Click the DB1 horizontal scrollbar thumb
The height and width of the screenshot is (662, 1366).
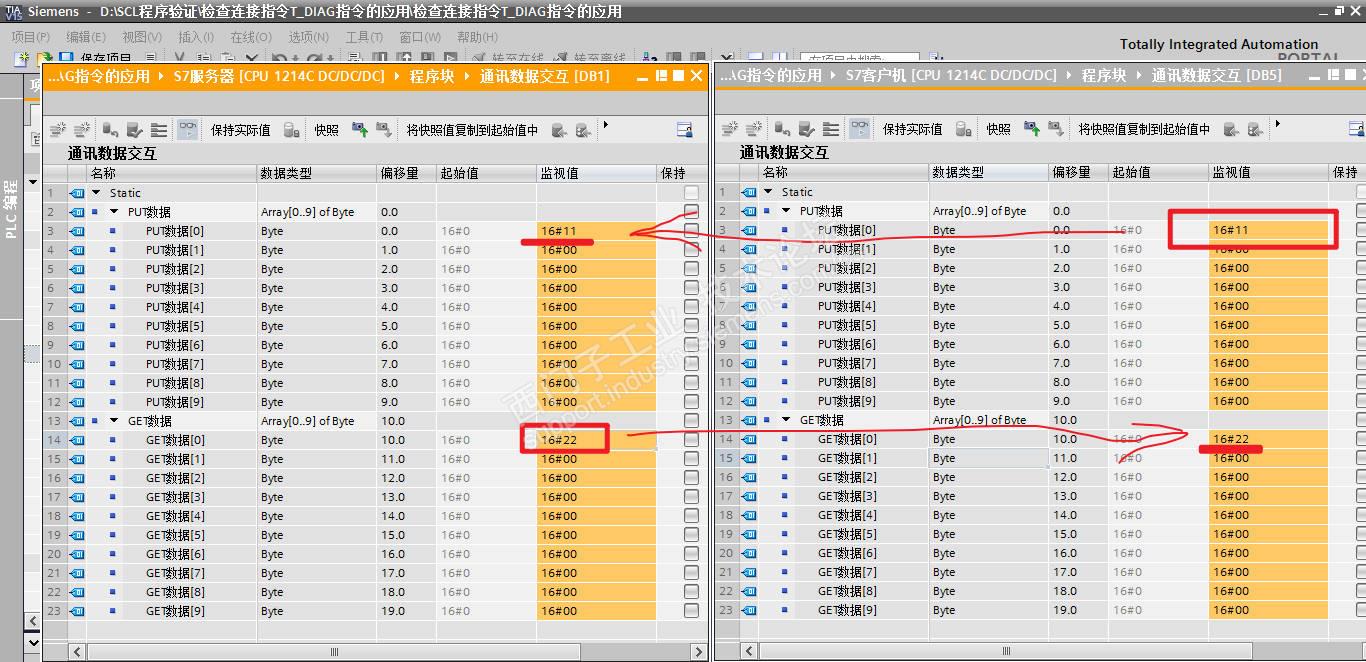point(335,651)
